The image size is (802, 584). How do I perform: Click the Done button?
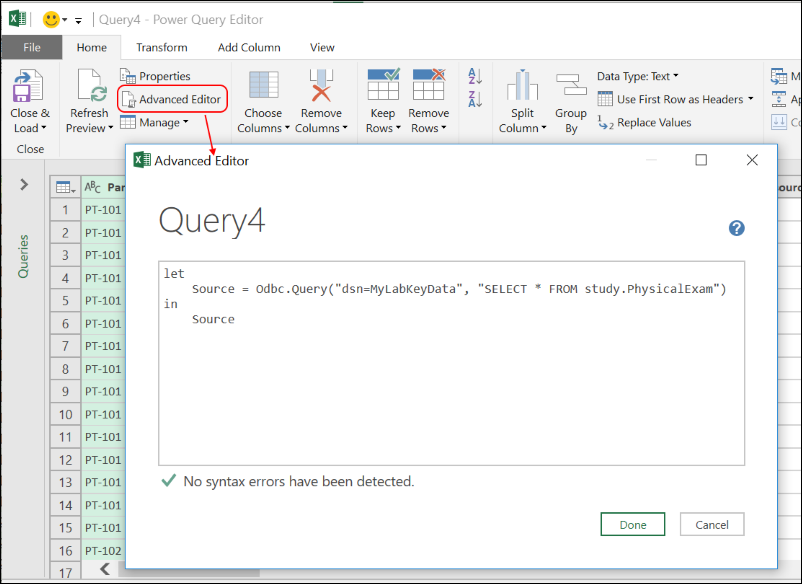coord(633,524)
